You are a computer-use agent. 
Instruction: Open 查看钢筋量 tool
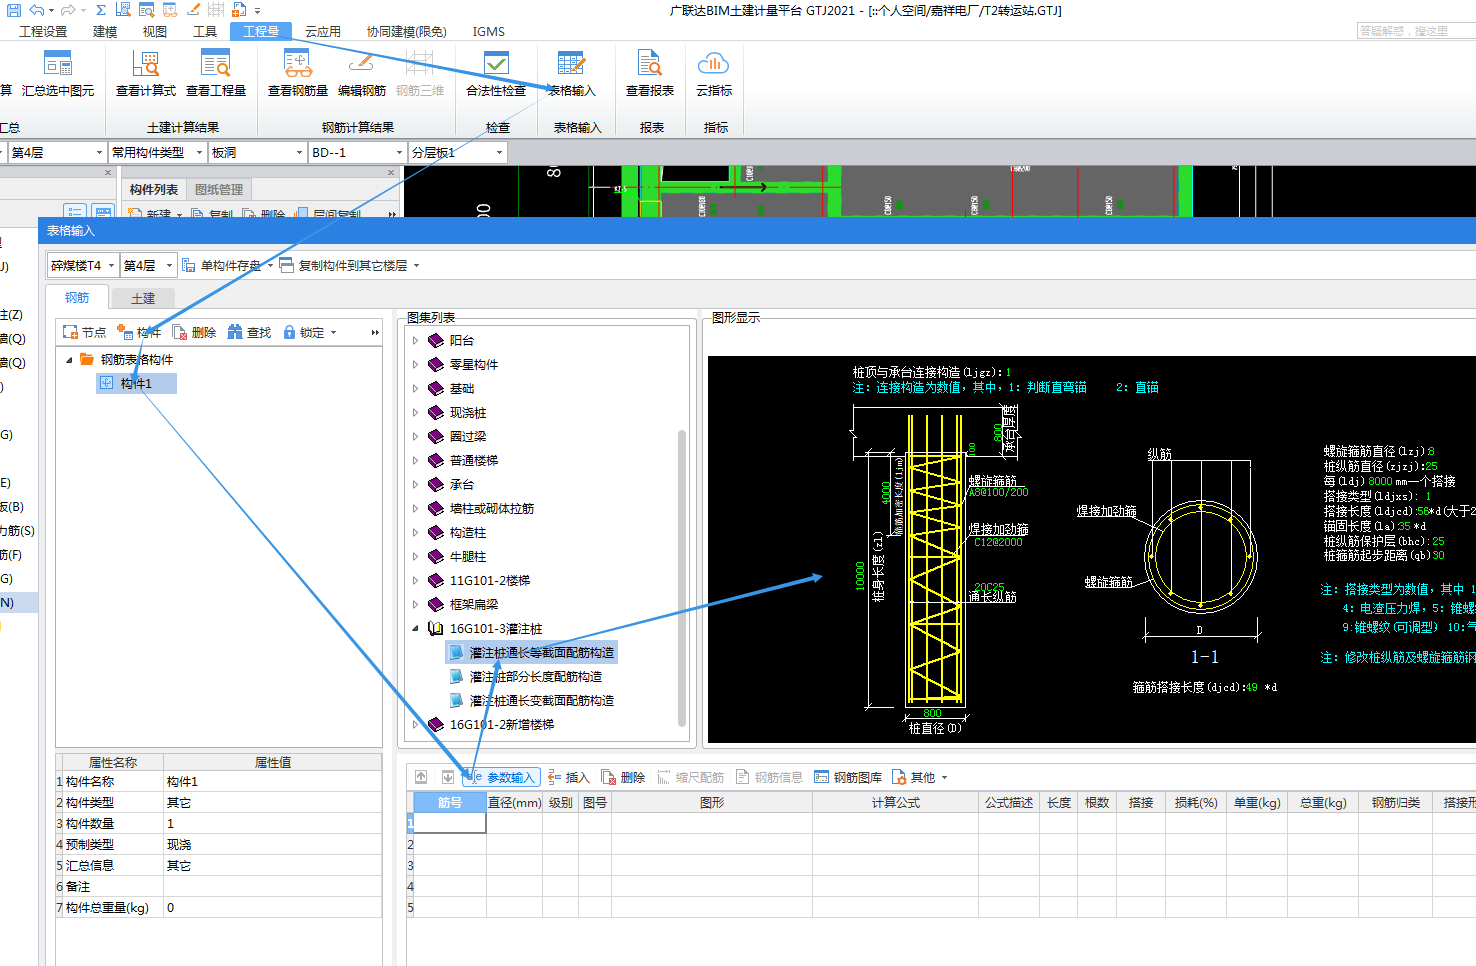[x=298, y=74]
